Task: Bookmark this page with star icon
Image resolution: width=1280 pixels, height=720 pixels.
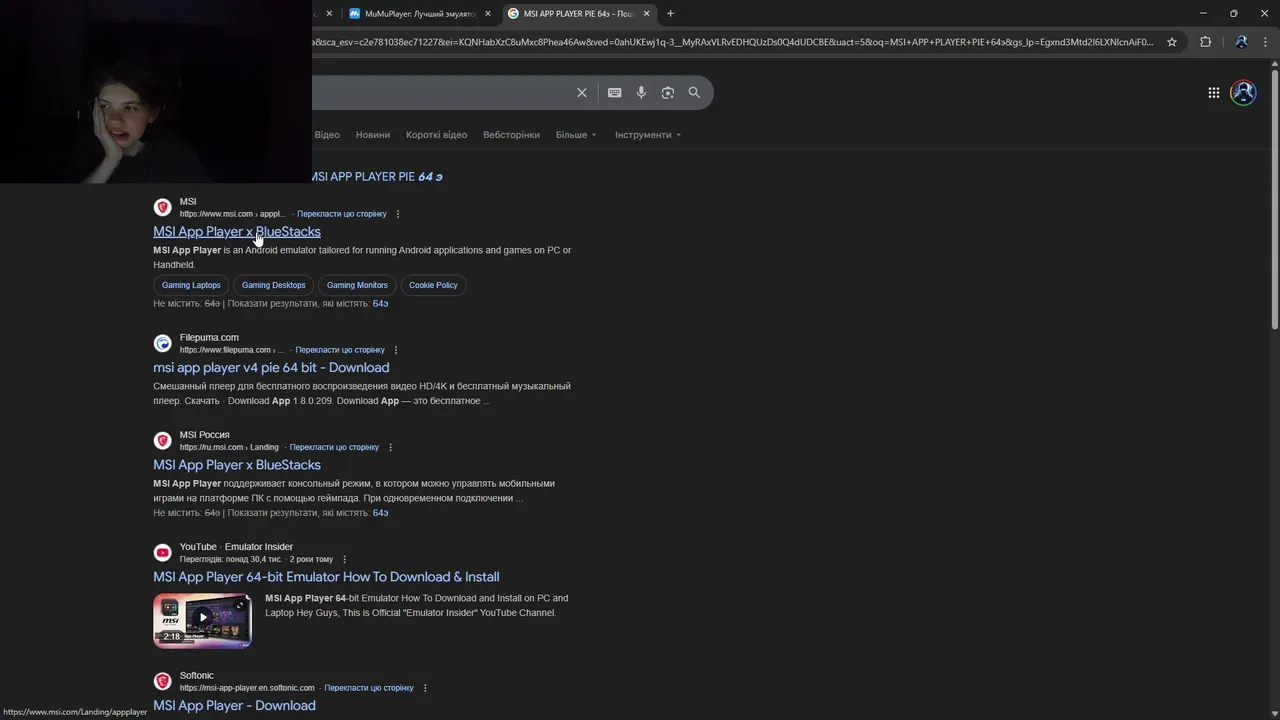Action: click(x=1172, y=42)
